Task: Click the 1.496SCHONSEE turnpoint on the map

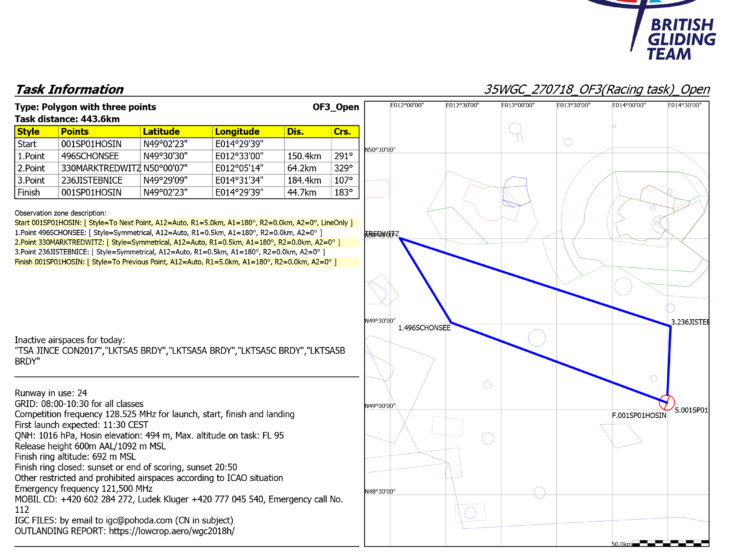Action: 425,327
